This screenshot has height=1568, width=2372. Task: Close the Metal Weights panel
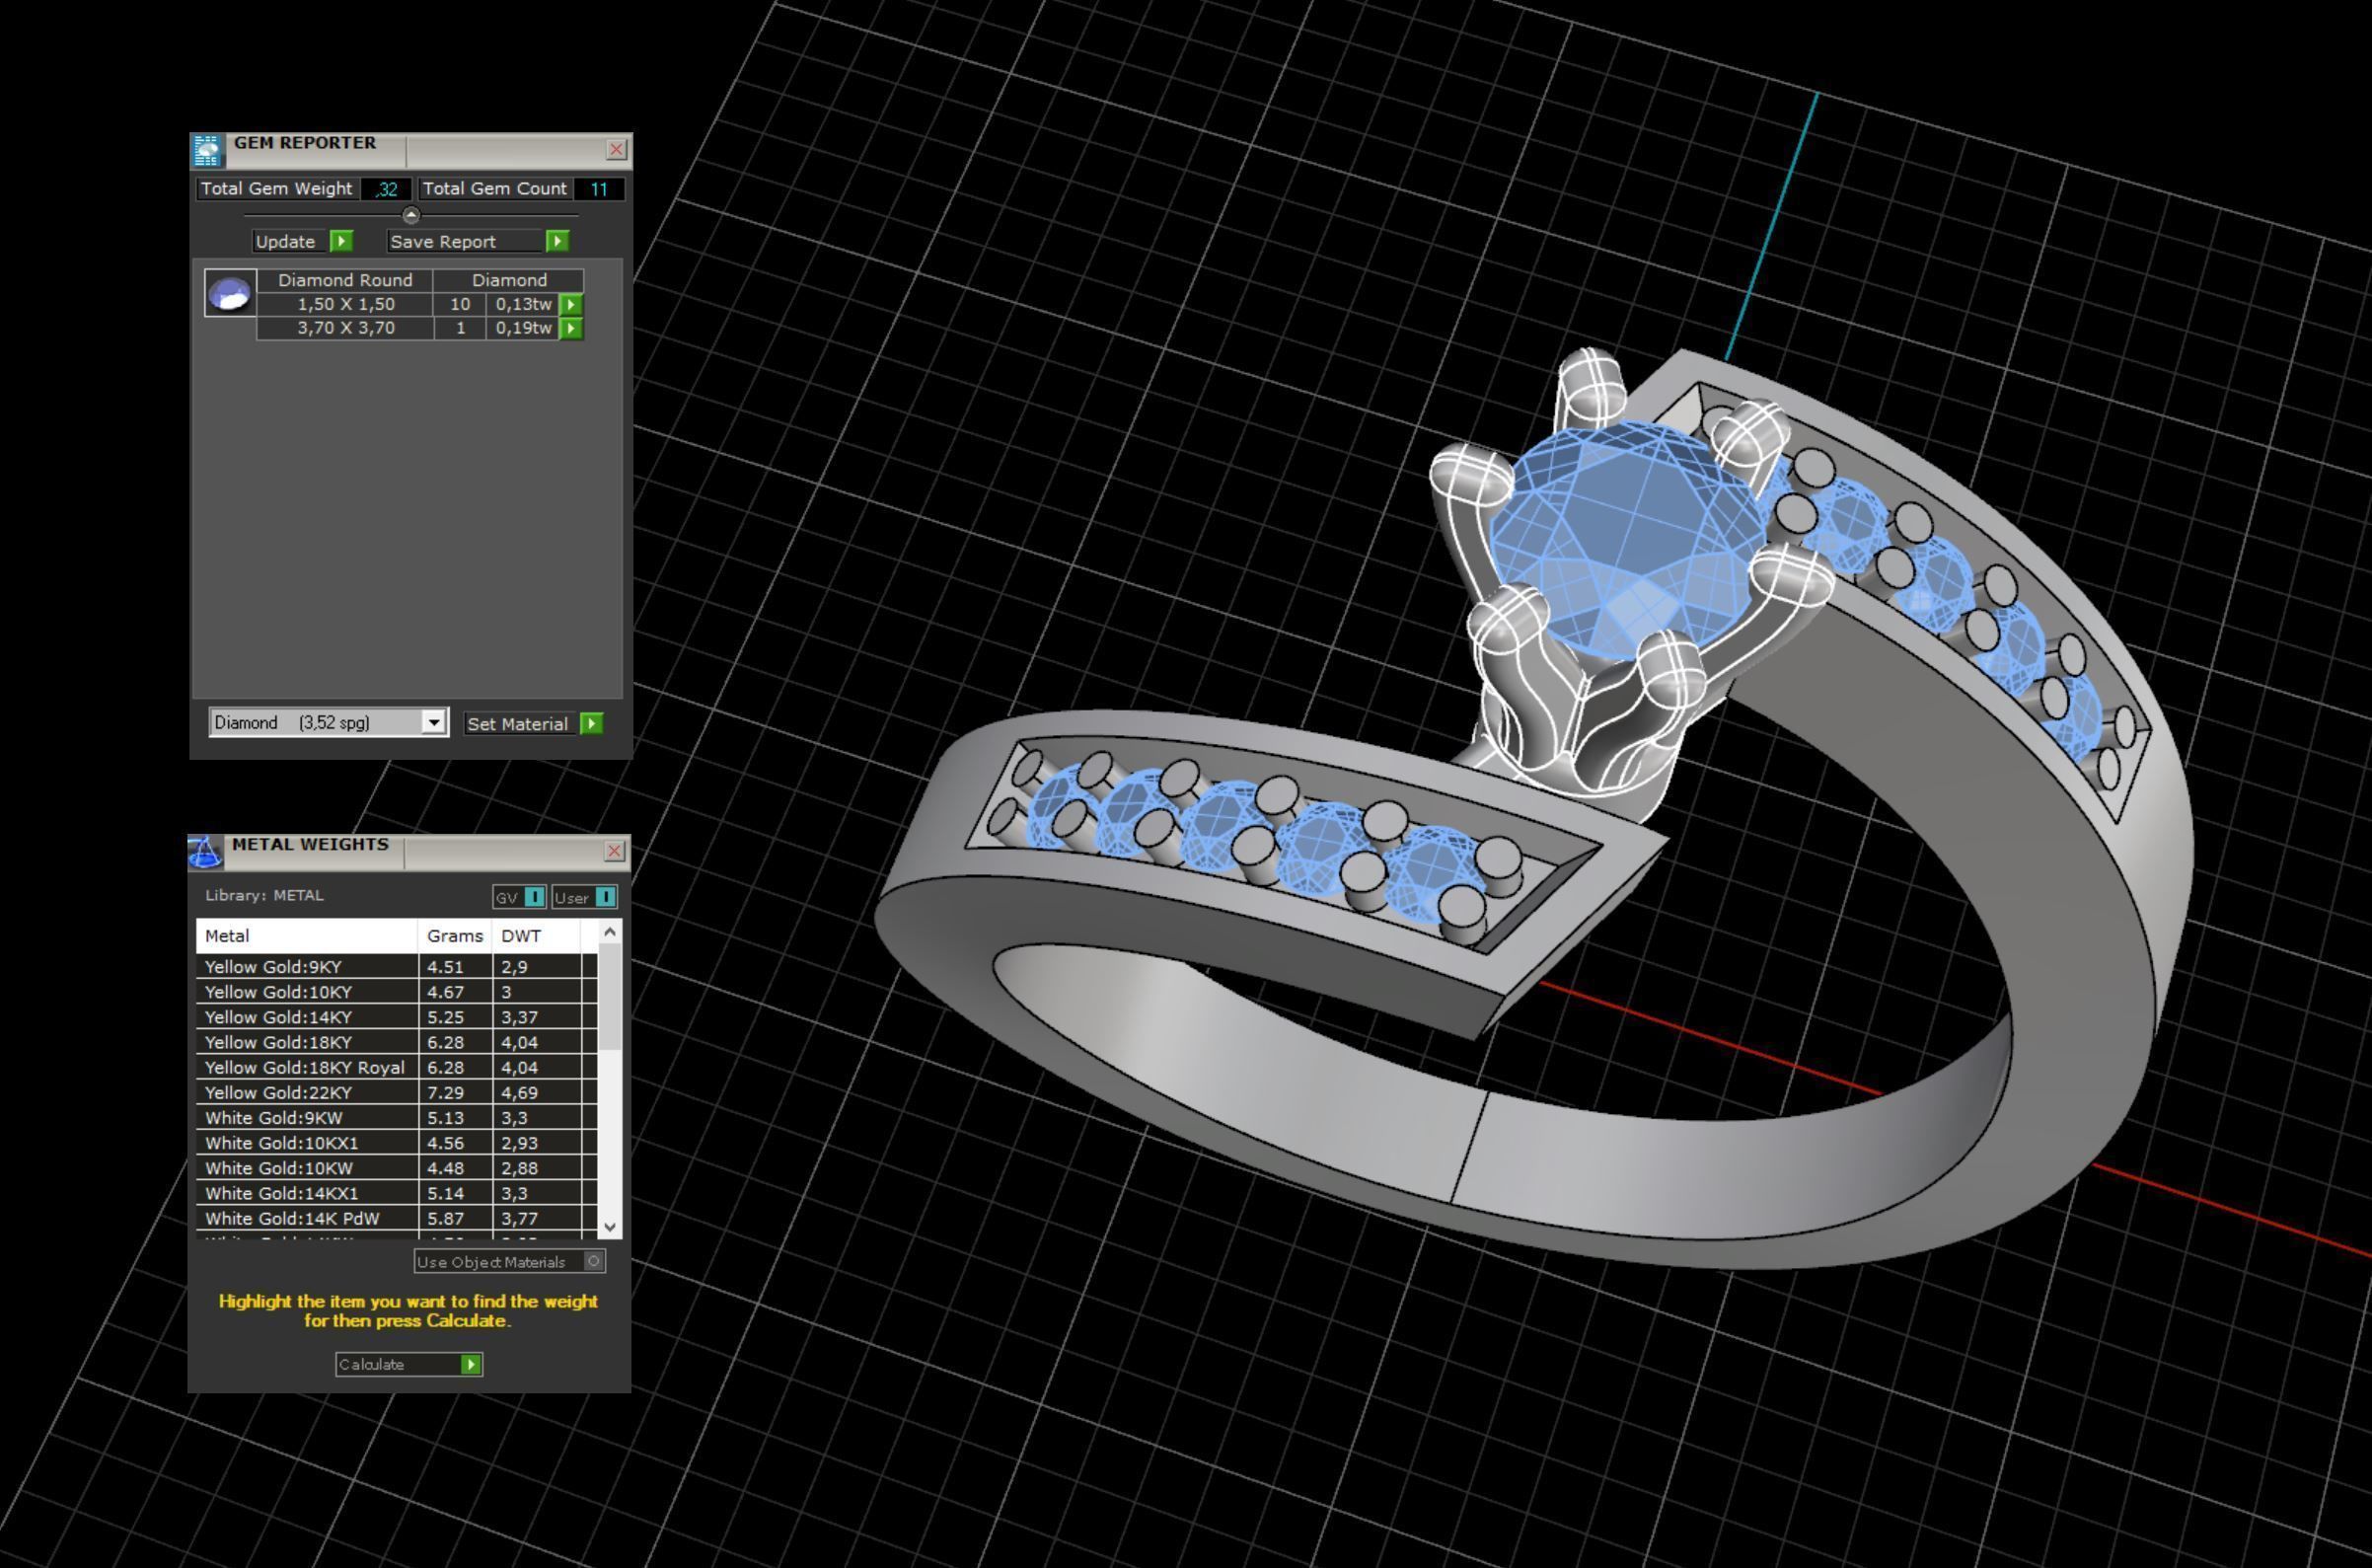[614, 851]
